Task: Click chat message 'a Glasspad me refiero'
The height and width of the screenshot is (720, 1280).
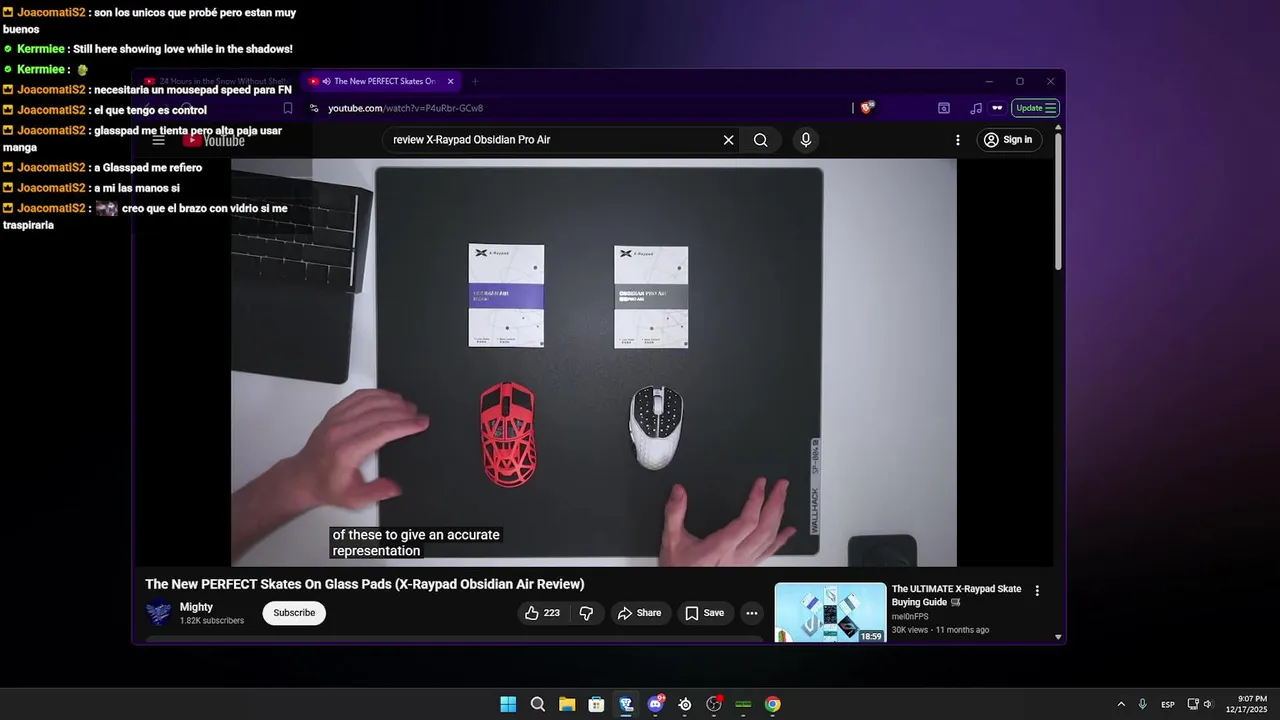Action: tap(102, 168)
